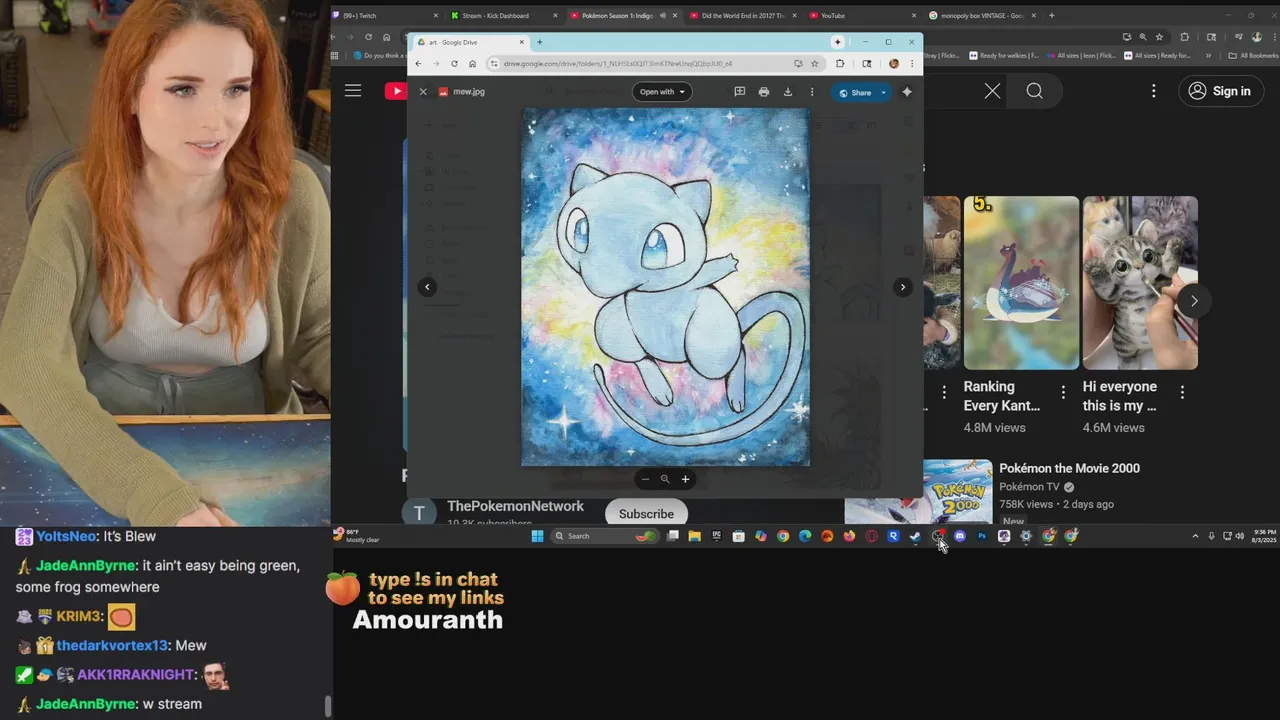Select the 'art - Google Drive' tab
Image resolution: width=1280 pixels, height=720 pixels.
click(470, 42)
